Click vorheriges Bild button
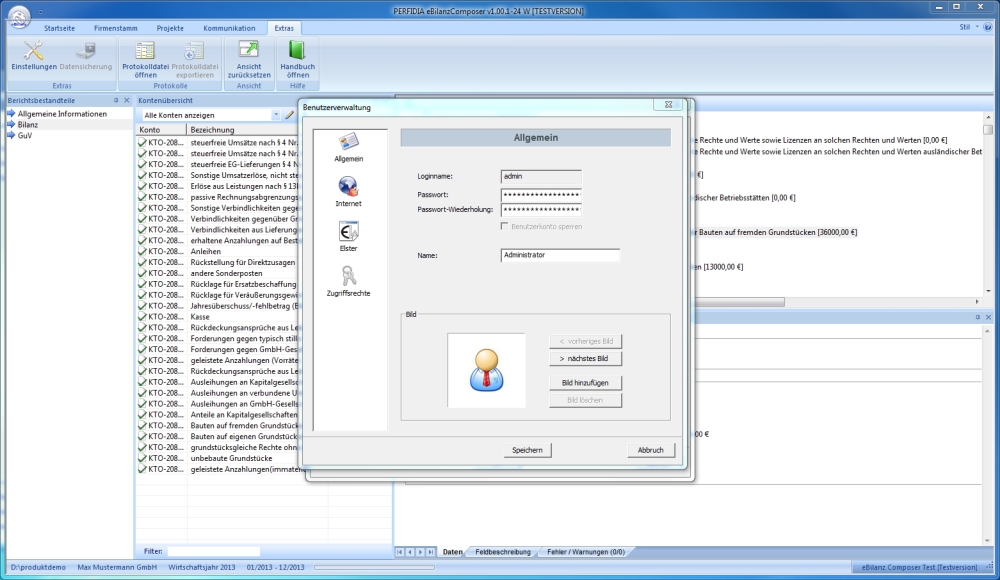 pos(585,341)
